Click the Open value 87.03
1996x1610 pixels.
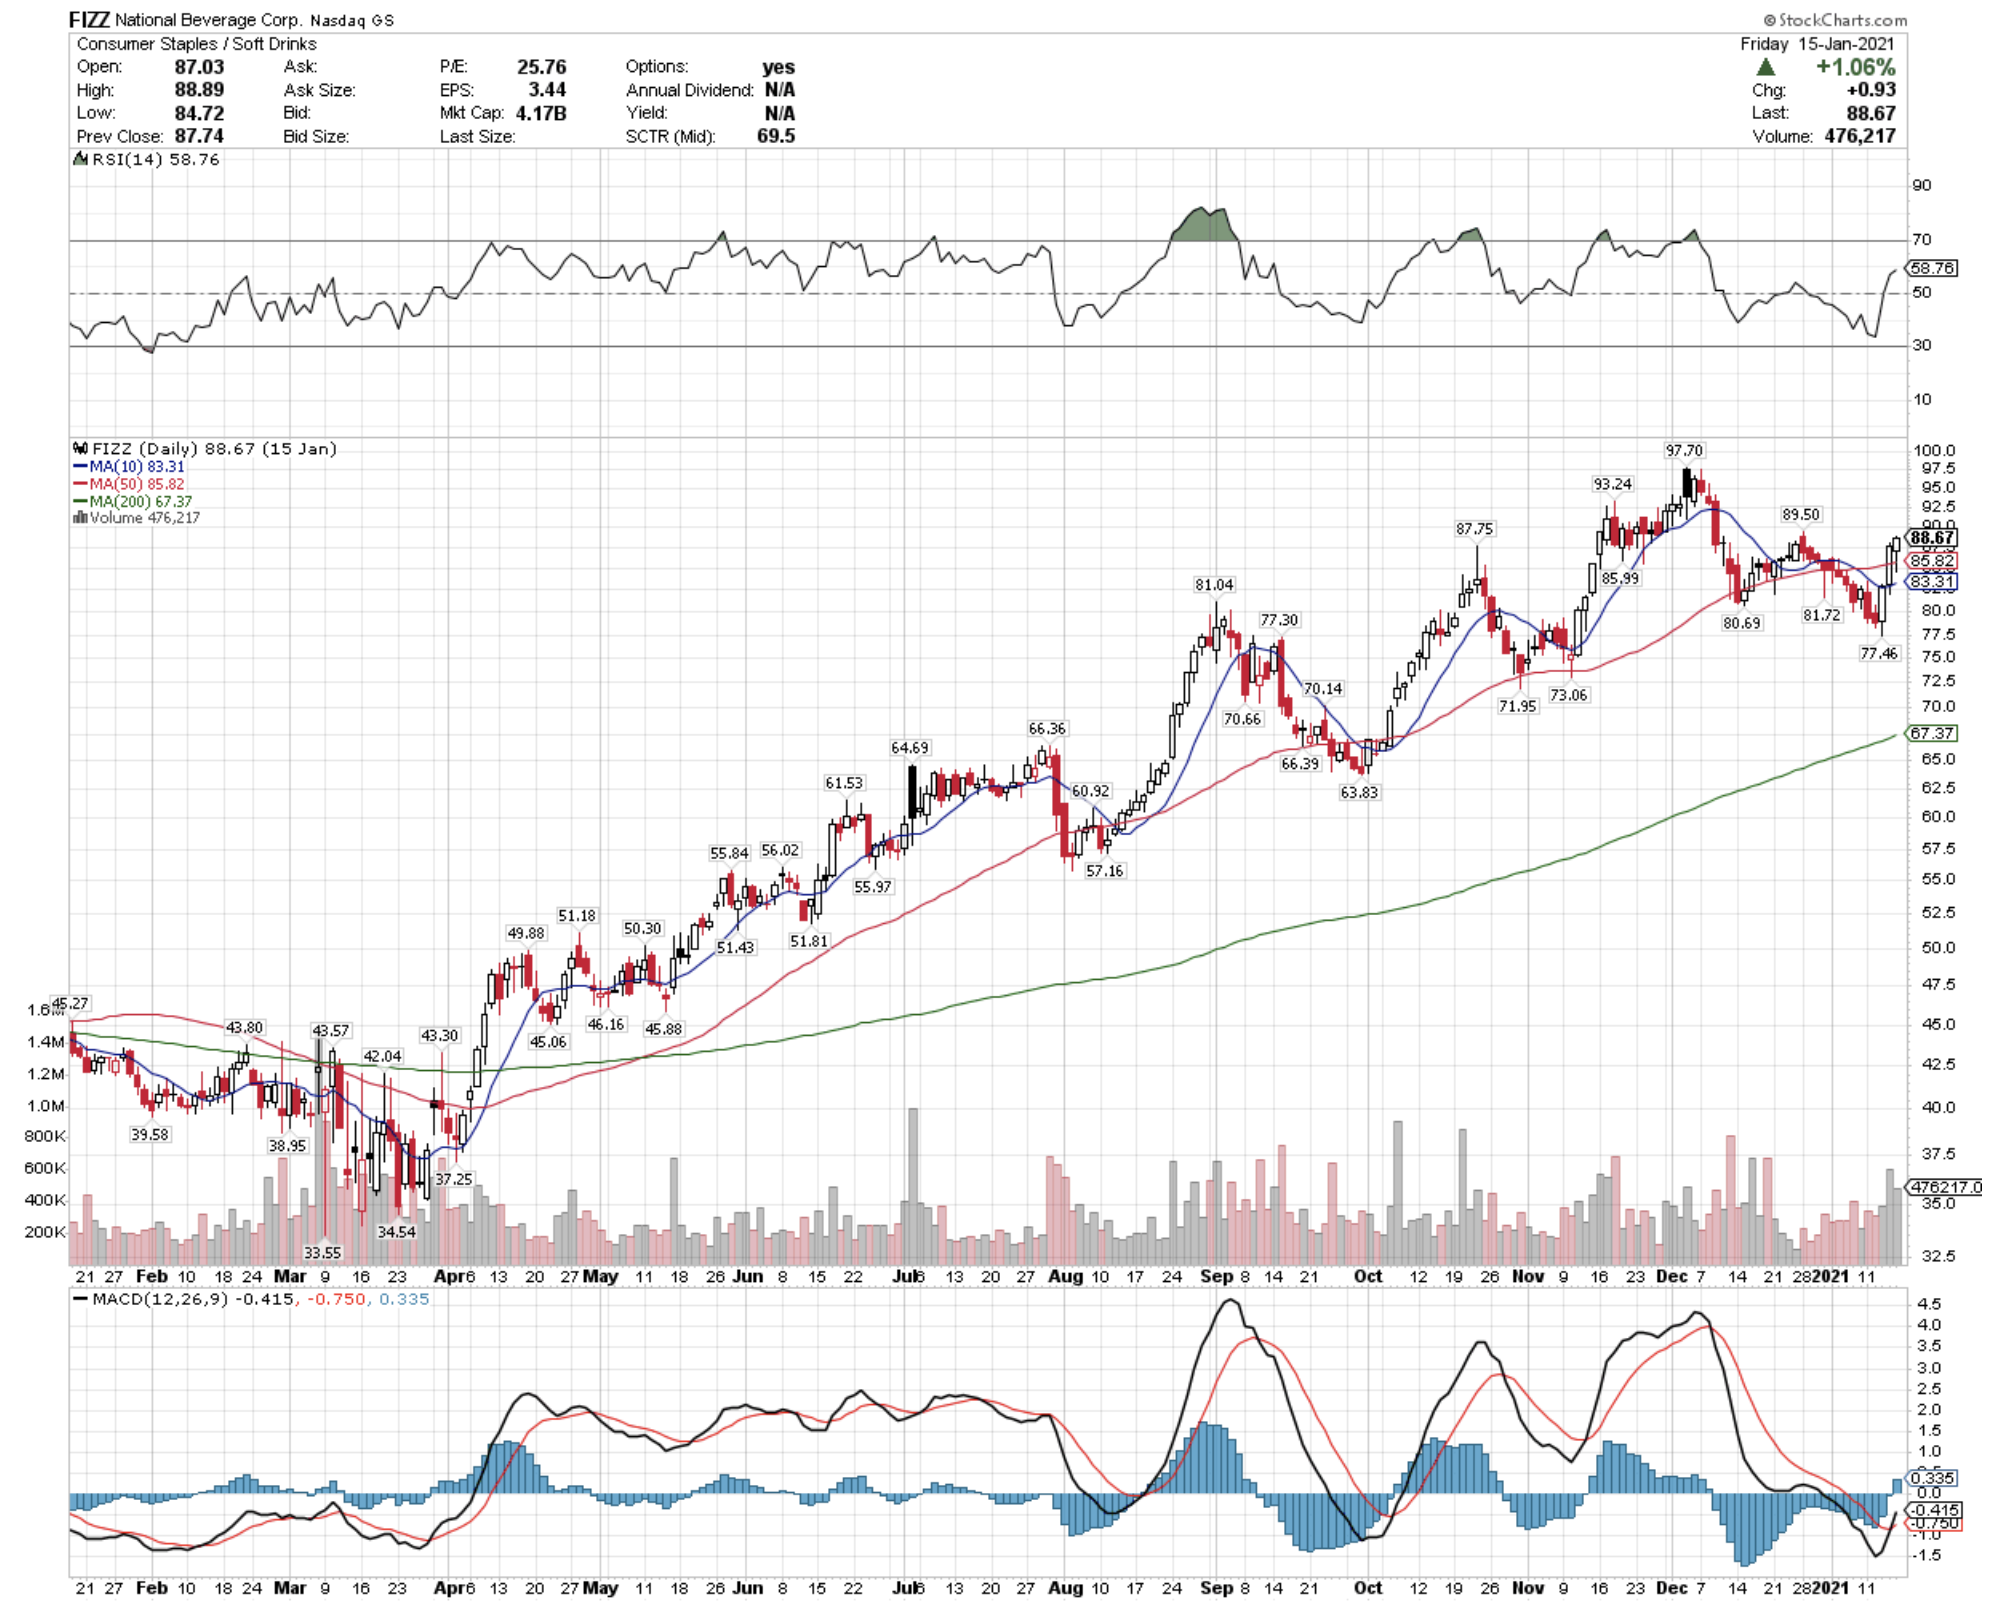pyautogui.click(x=199, y=67)
